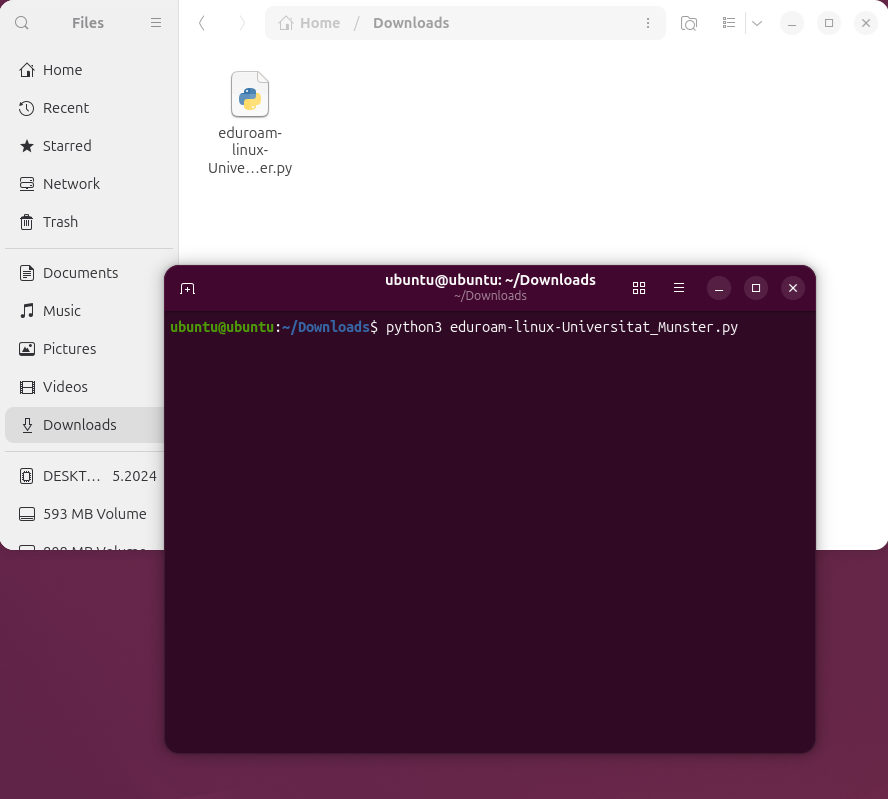The width and height of the screenshot is (888, 799).
Task: Click Downloads in the path bar
Action: click(411, 23)
